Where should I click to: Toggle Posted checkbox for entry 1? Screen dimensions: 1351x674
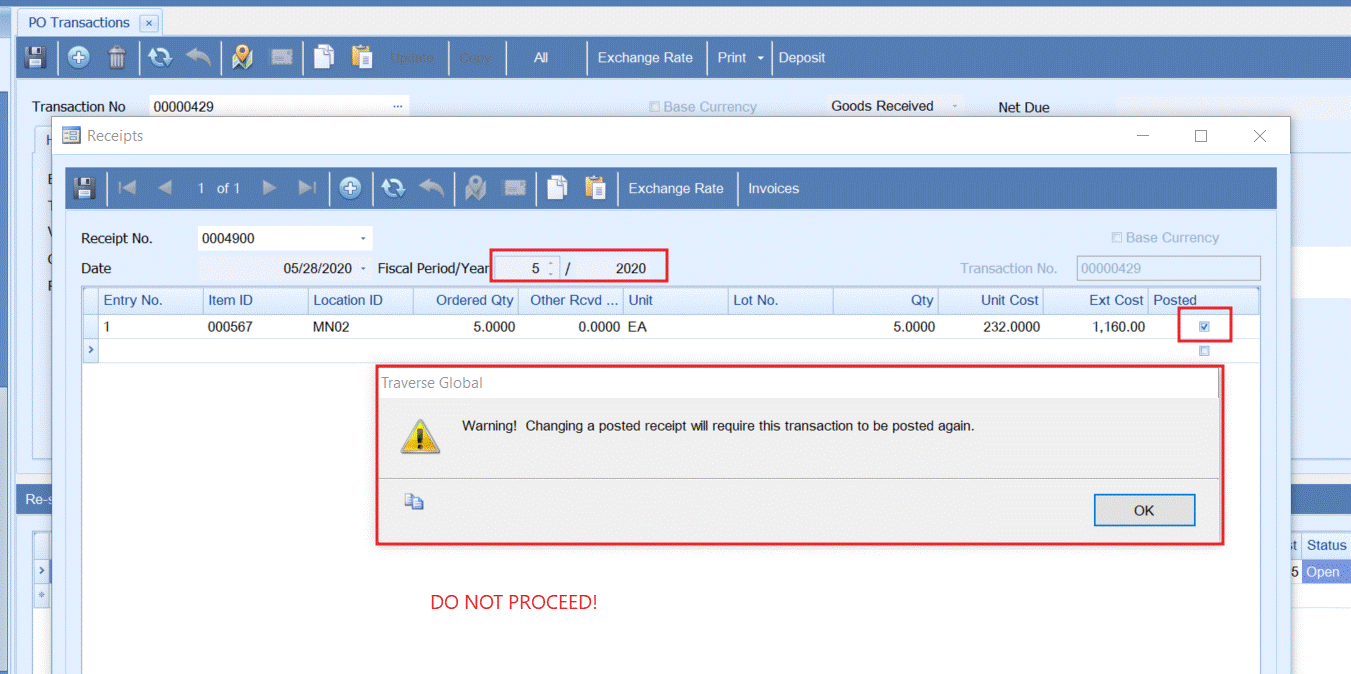(1204, 326)
